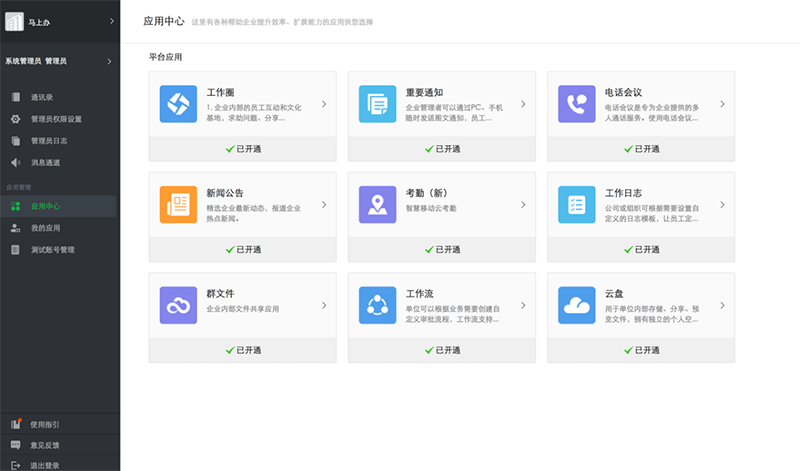Click the 考勤（新）title text
Image resolution: width=800 pixels, height=471 pixels.
click(x=427, y=193)
